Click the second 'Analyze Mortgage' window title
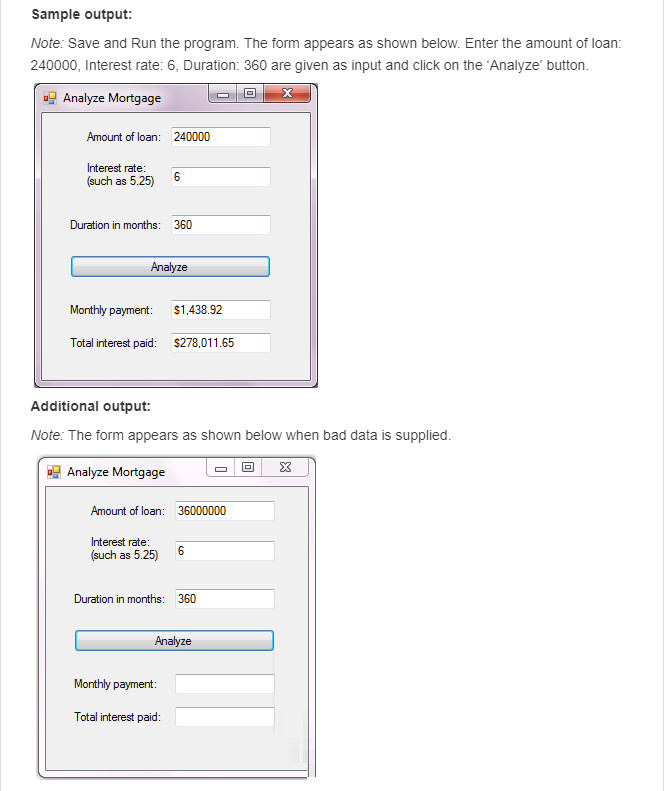This screenshot has width=670, height=791. (116, 472)
